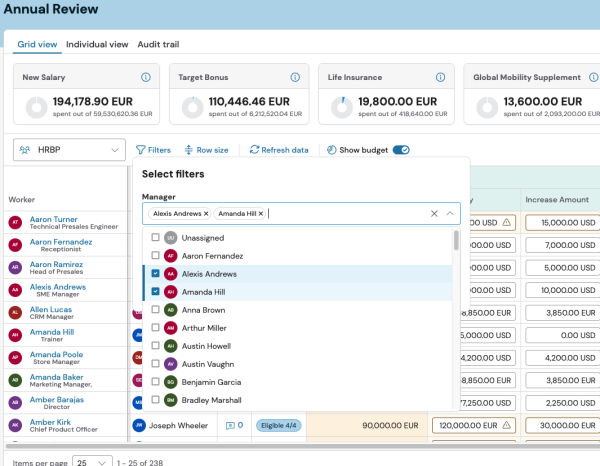Remove Amanda Hill chip from Manager filter

[x=261, y=214]
